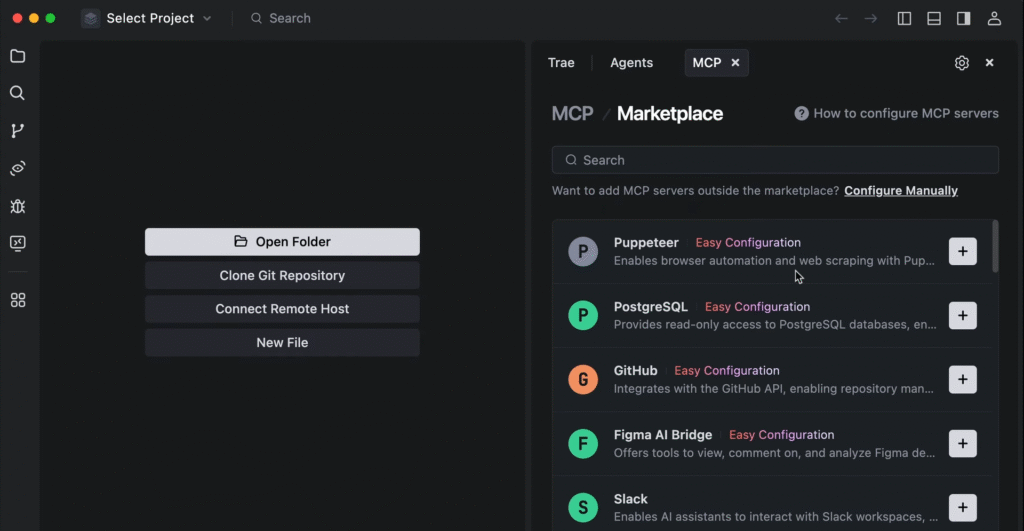Select the Puppeteer server name

click(646, 242)
